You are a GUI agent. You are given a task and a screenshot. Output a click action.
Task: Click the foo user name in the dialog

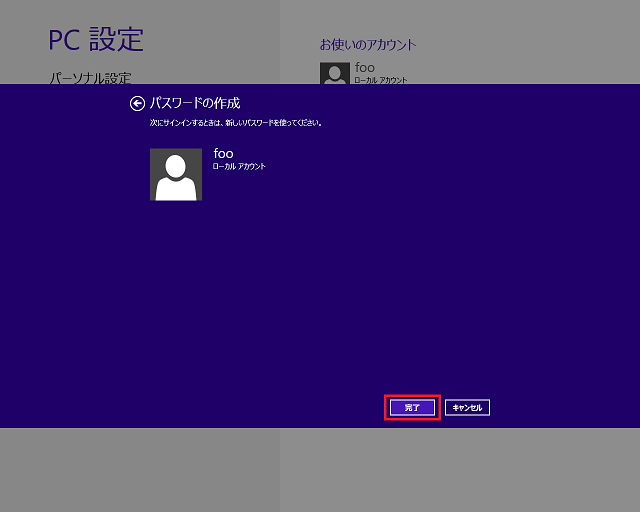coord(223,154)
